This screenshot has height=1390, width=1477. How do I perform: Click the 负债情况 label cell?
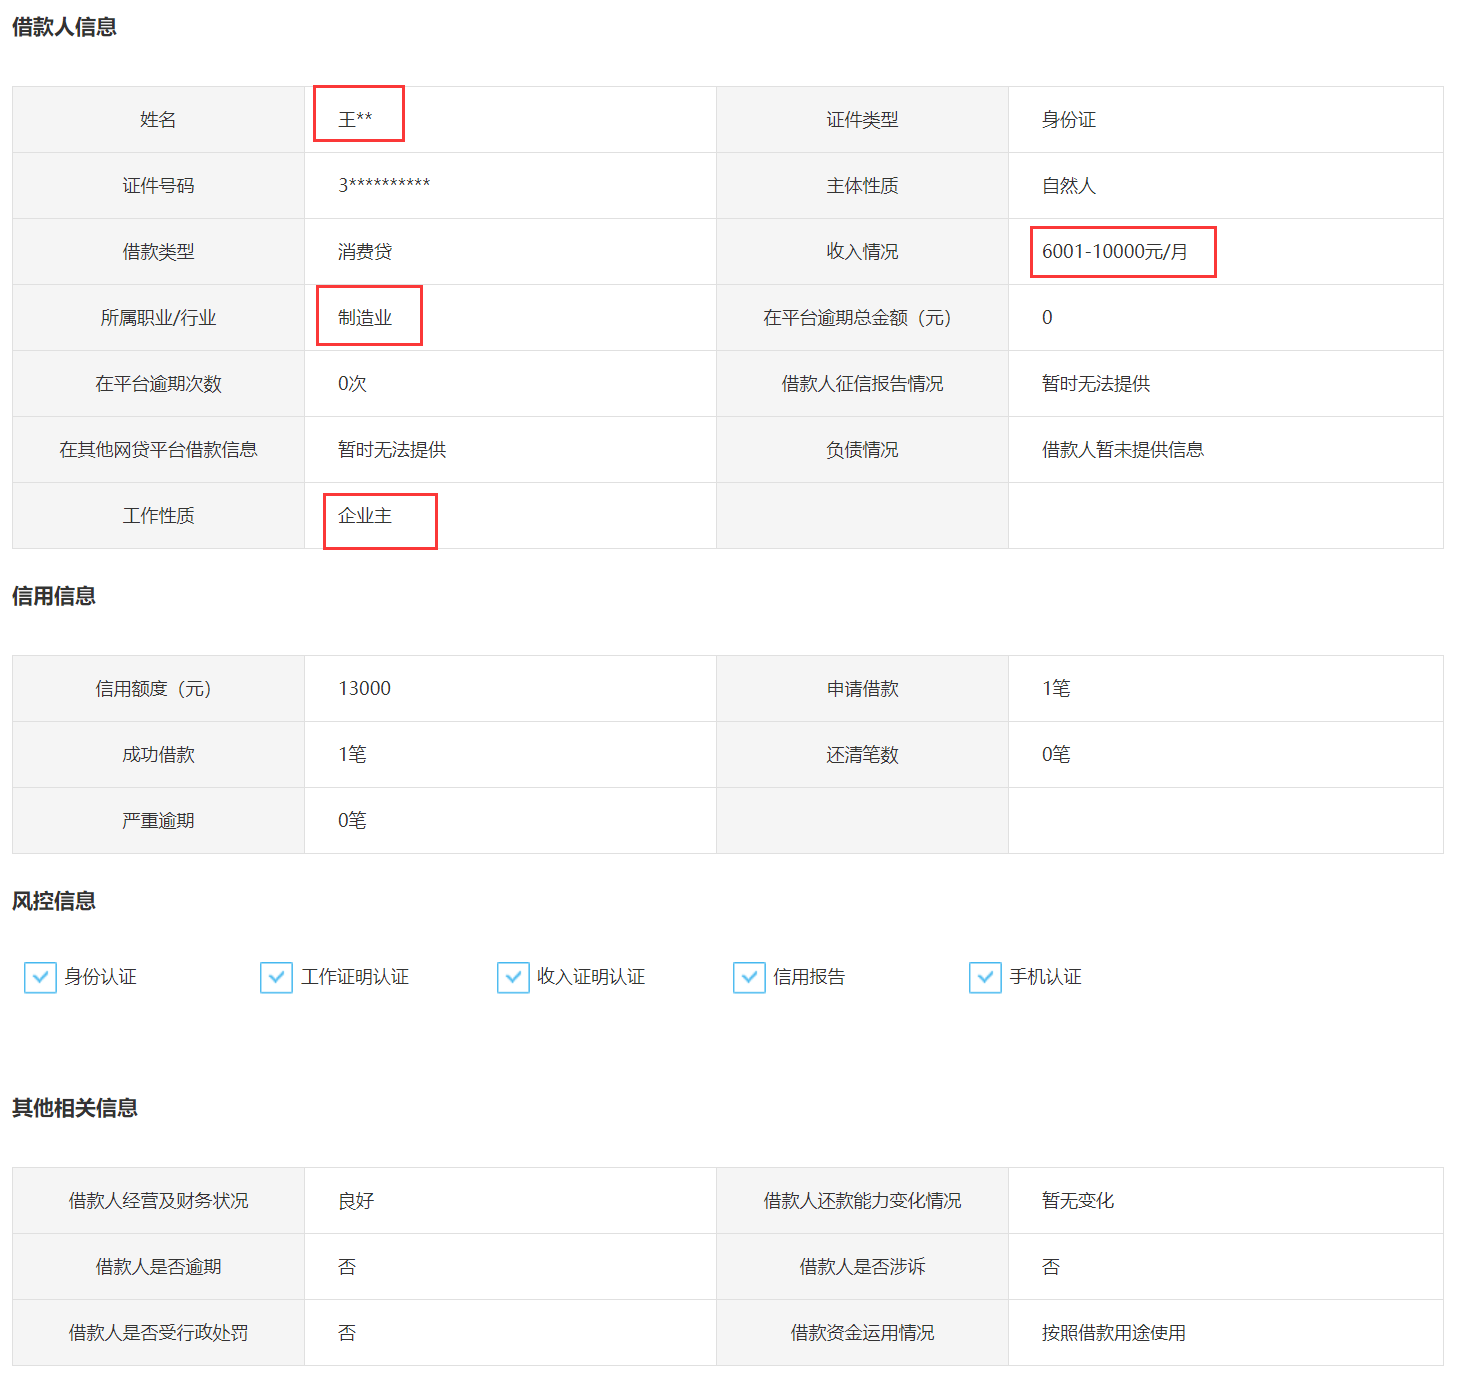[x=862, y=450]
